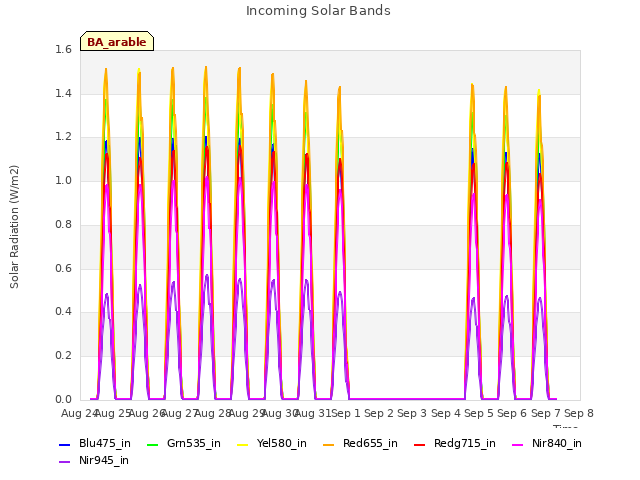
Task: Click the Sep 7 x-axis date label
Action: (x=546, y=413)
